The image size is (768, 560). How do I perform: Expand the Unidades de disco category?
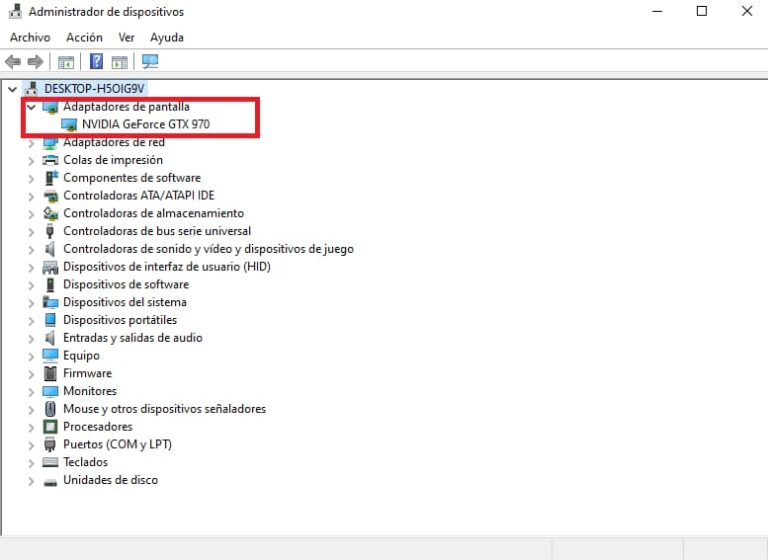[x=31, y=480]
